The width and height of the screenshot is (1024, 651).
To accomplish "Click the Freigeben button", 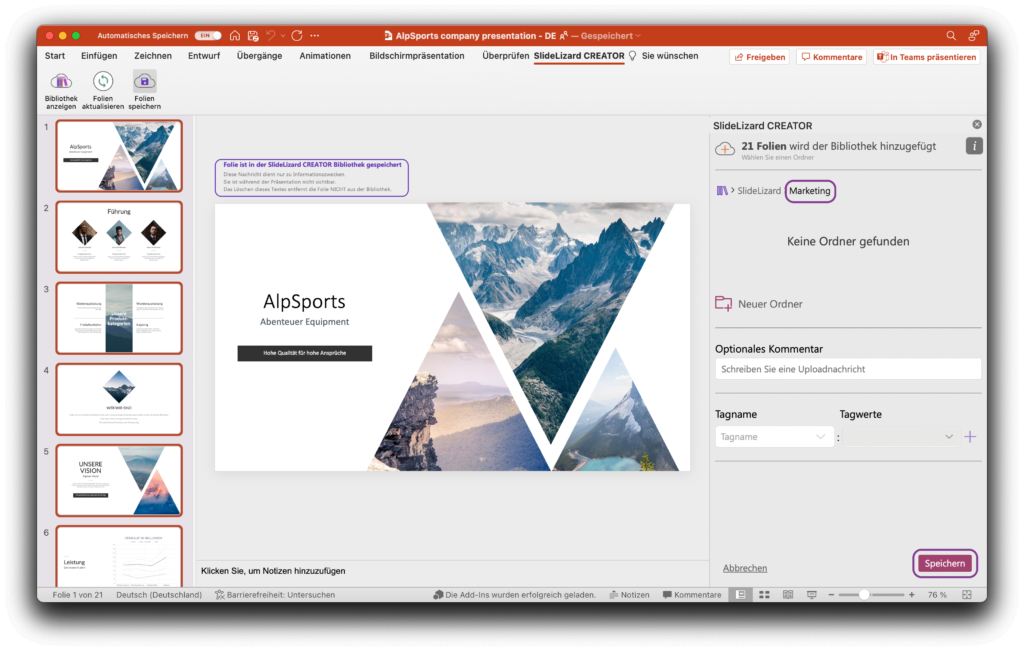I will point(760,57).
